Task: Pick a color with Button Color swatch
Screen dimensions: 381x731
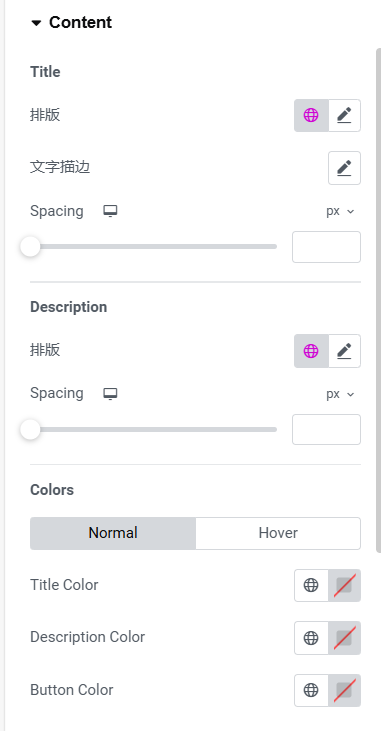Action: [344, 690]
